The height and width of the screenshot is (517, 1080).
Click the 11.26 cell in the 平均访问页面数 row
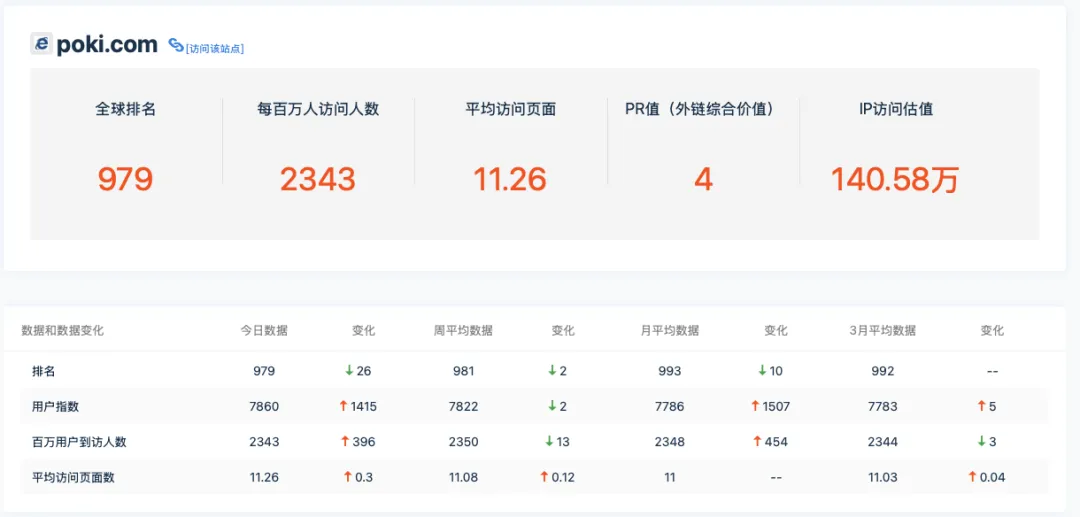264,477
